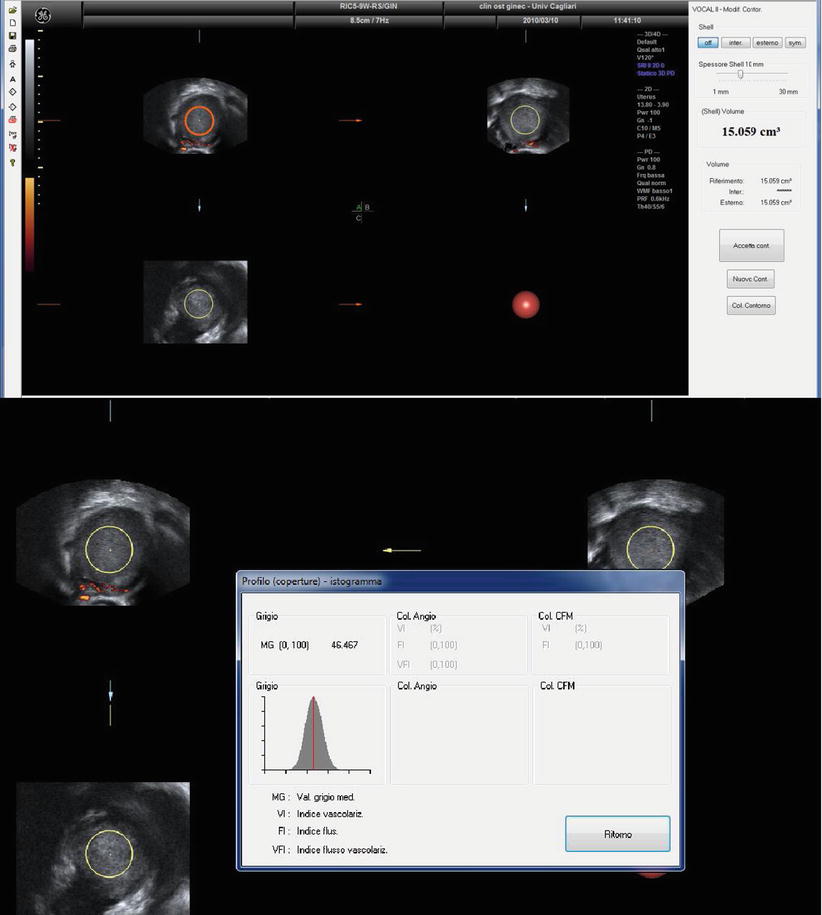Toggle Shell mode to inter.
The height and width of the screenshot is (915, 822).
point(735,43)
